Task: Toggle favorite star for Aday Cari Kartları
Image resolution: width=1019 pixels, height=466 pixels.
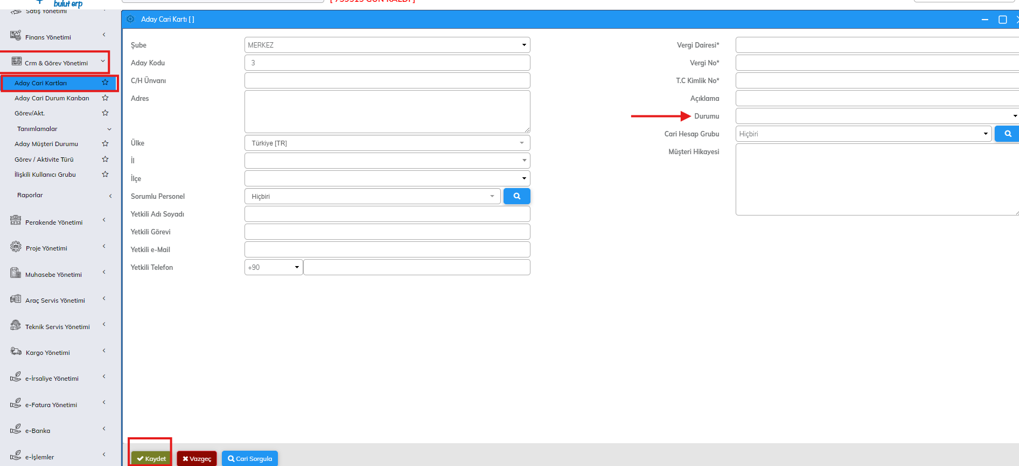Action: tap(105, 83)
